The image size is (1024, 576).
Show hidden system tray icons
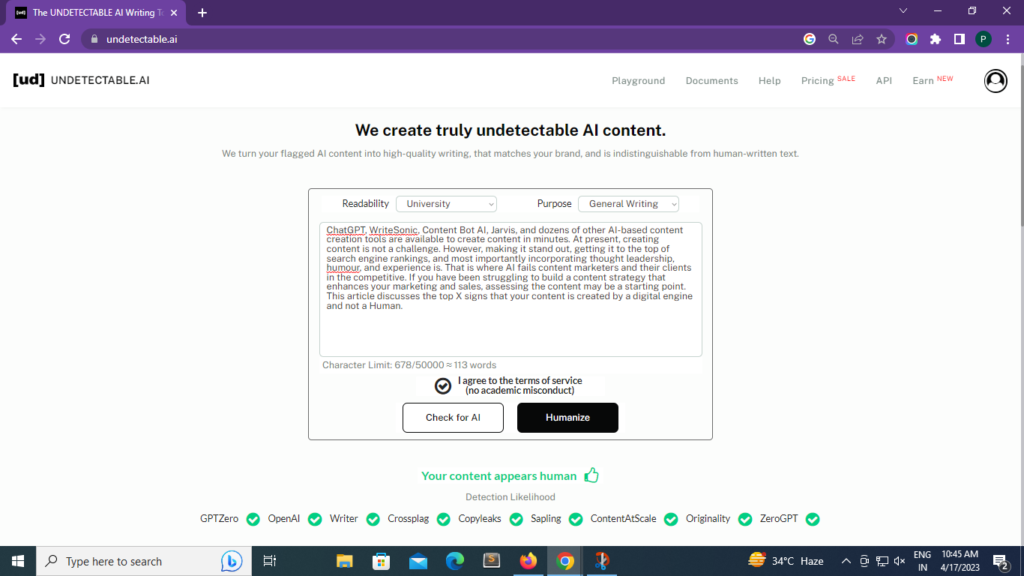[846, 561]
